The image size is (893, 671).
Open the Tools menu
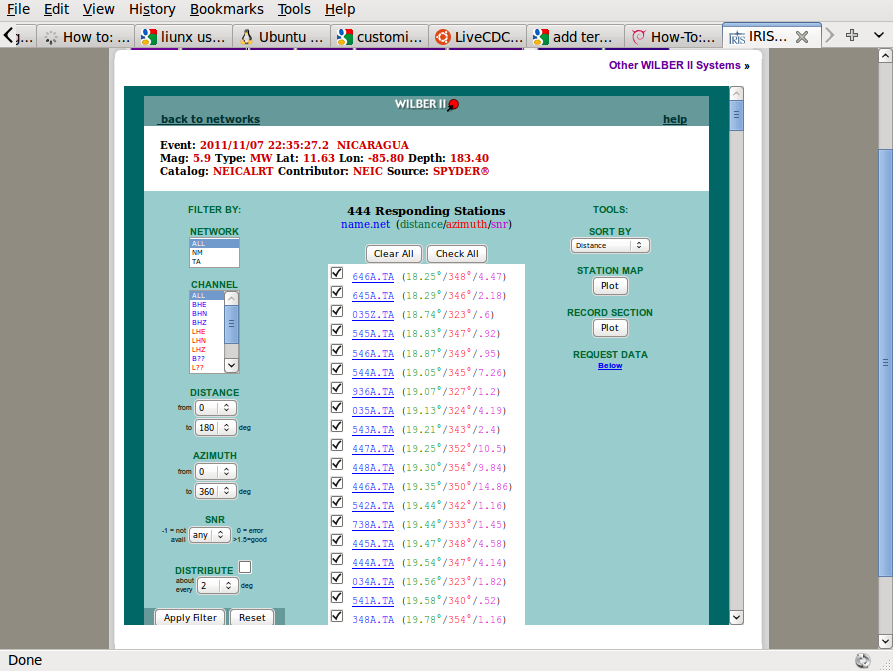coord(294,9)
